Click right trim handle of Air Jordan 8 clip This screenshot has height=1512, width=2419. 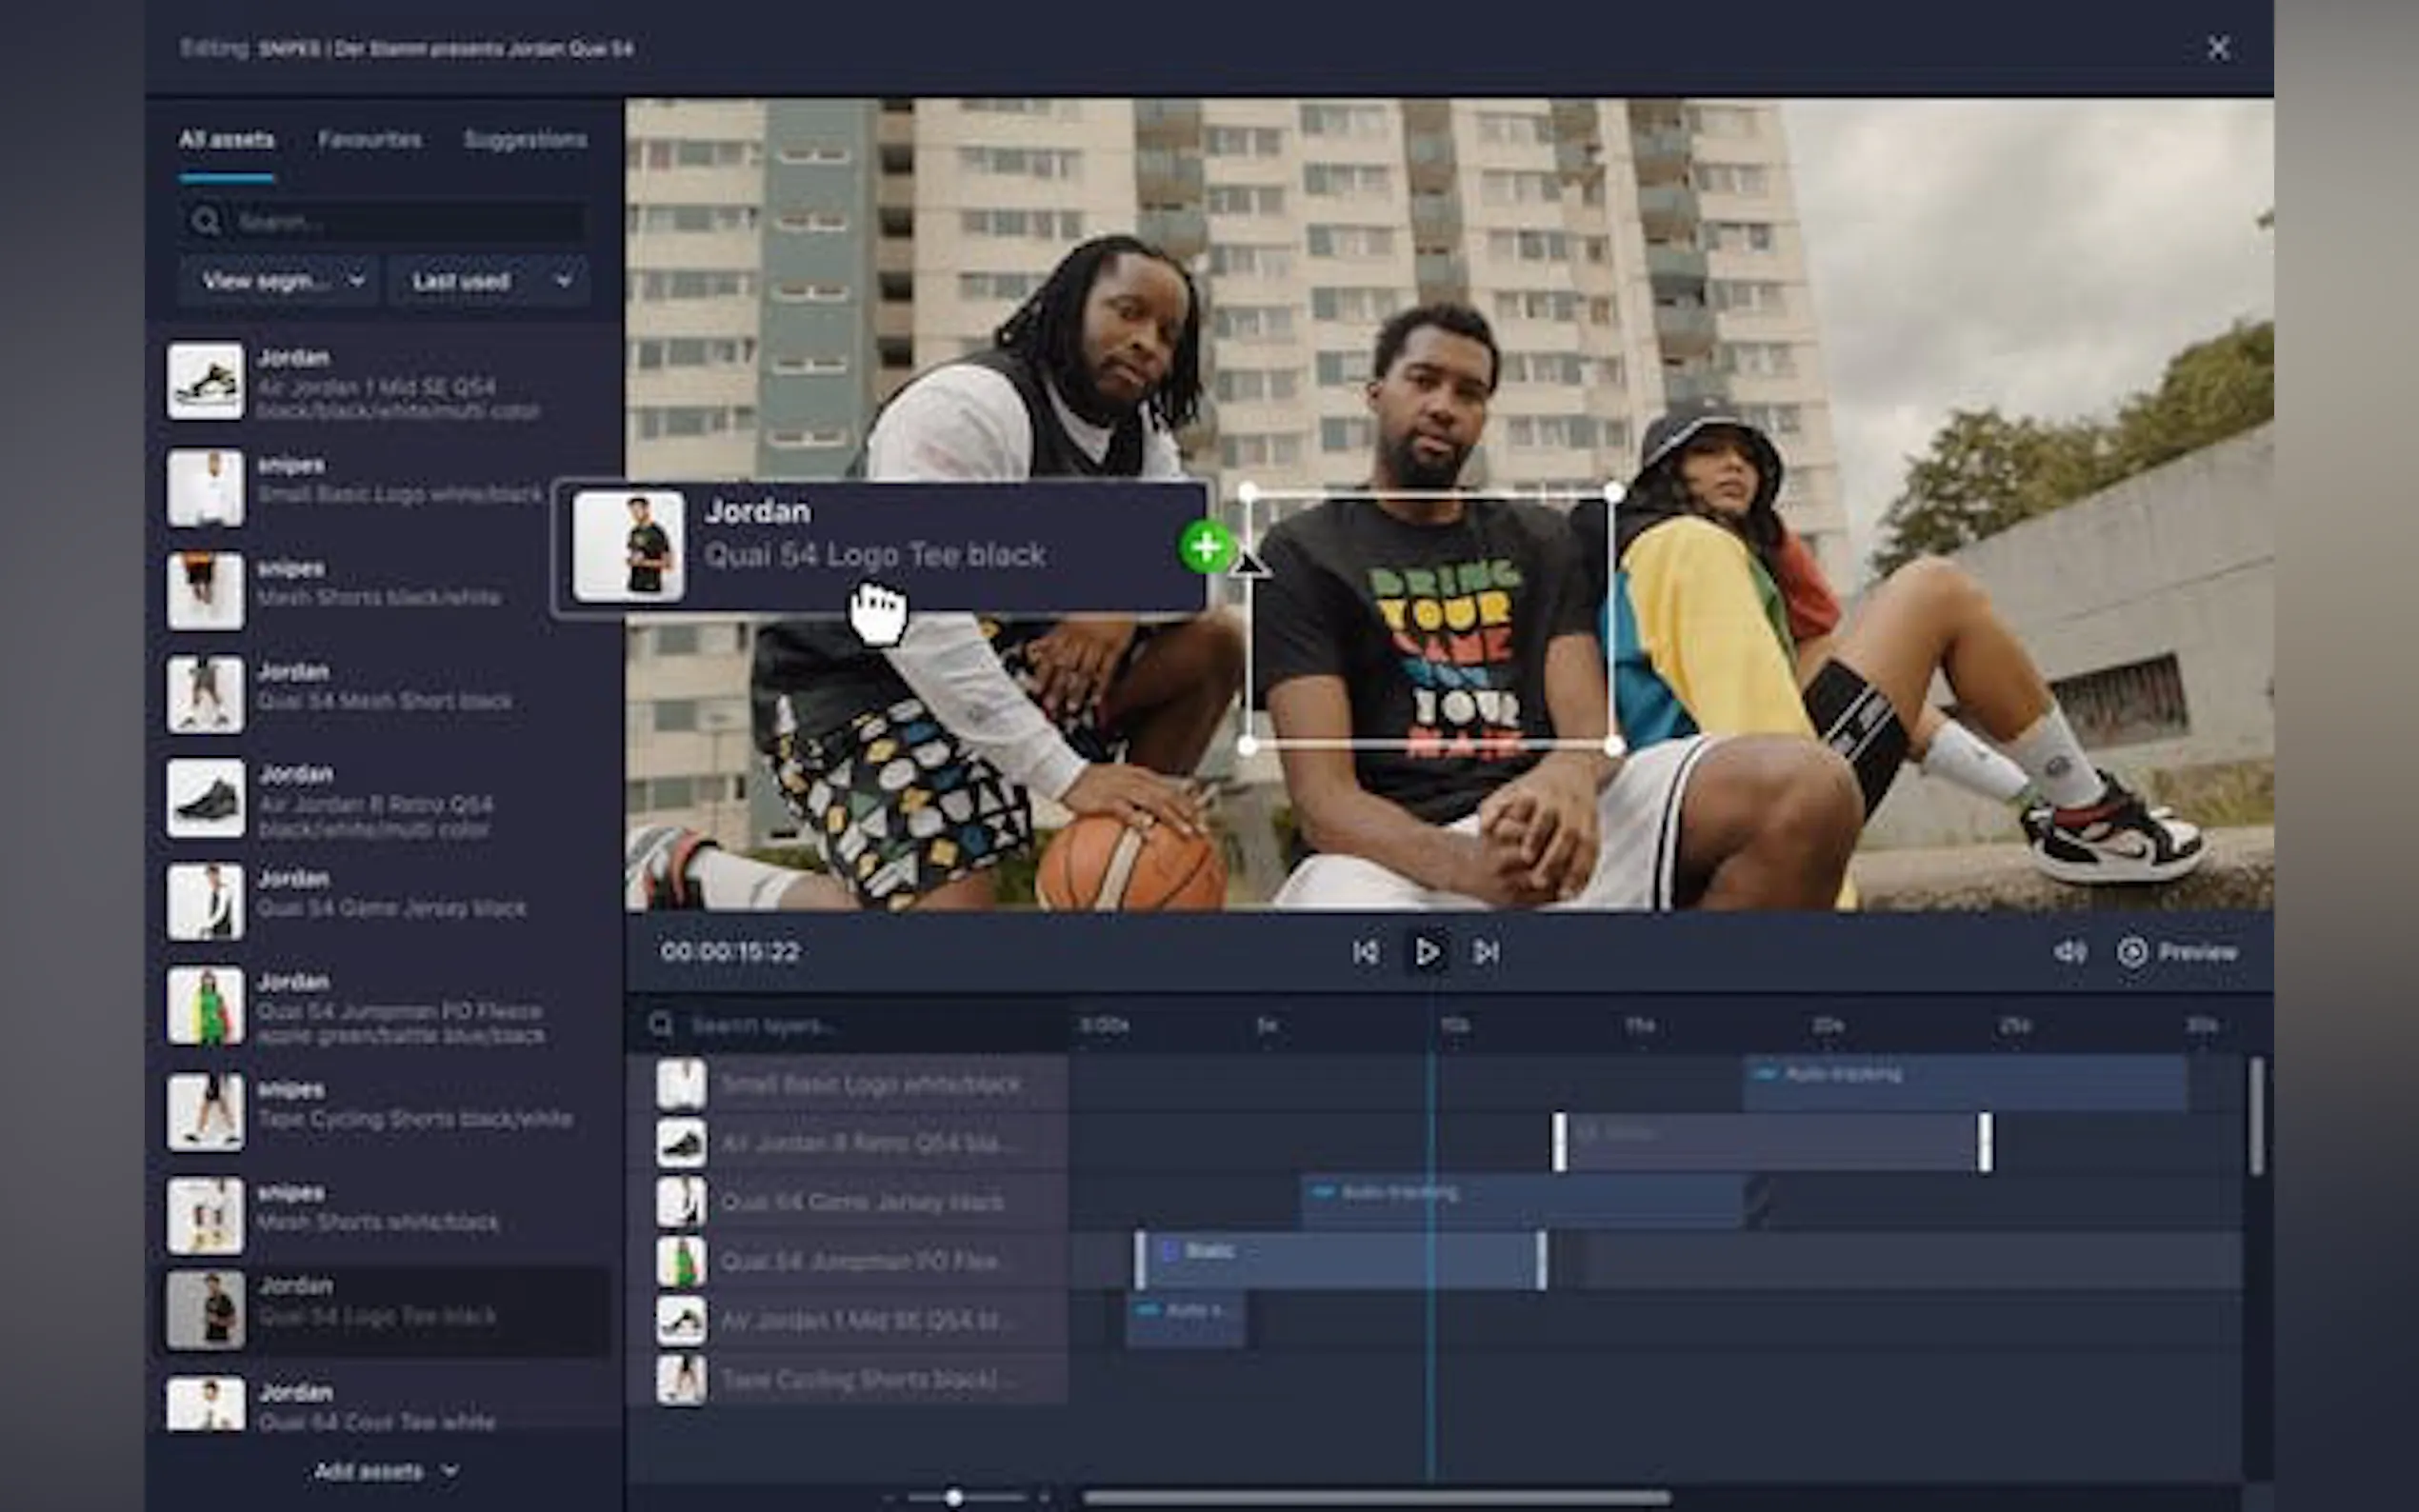coord(1985,1143)
